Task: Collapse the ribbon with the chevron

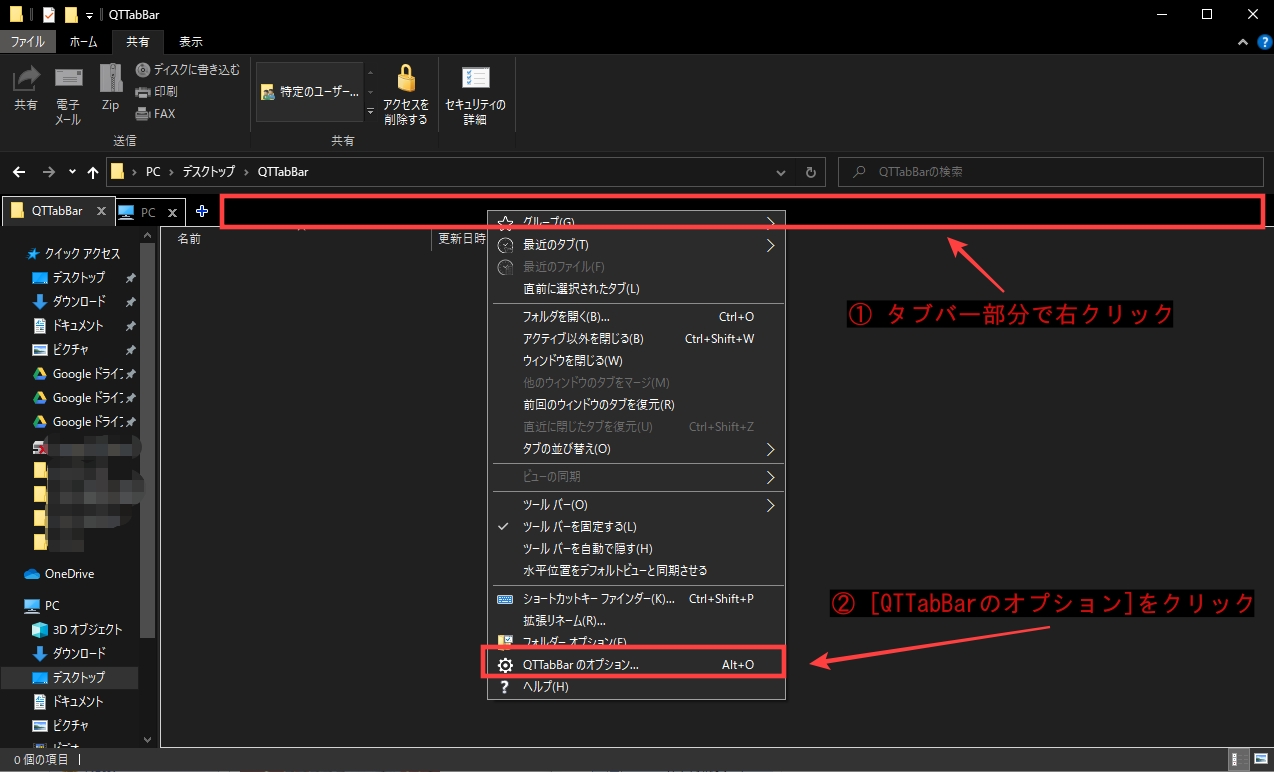Action: point(1242,42)
